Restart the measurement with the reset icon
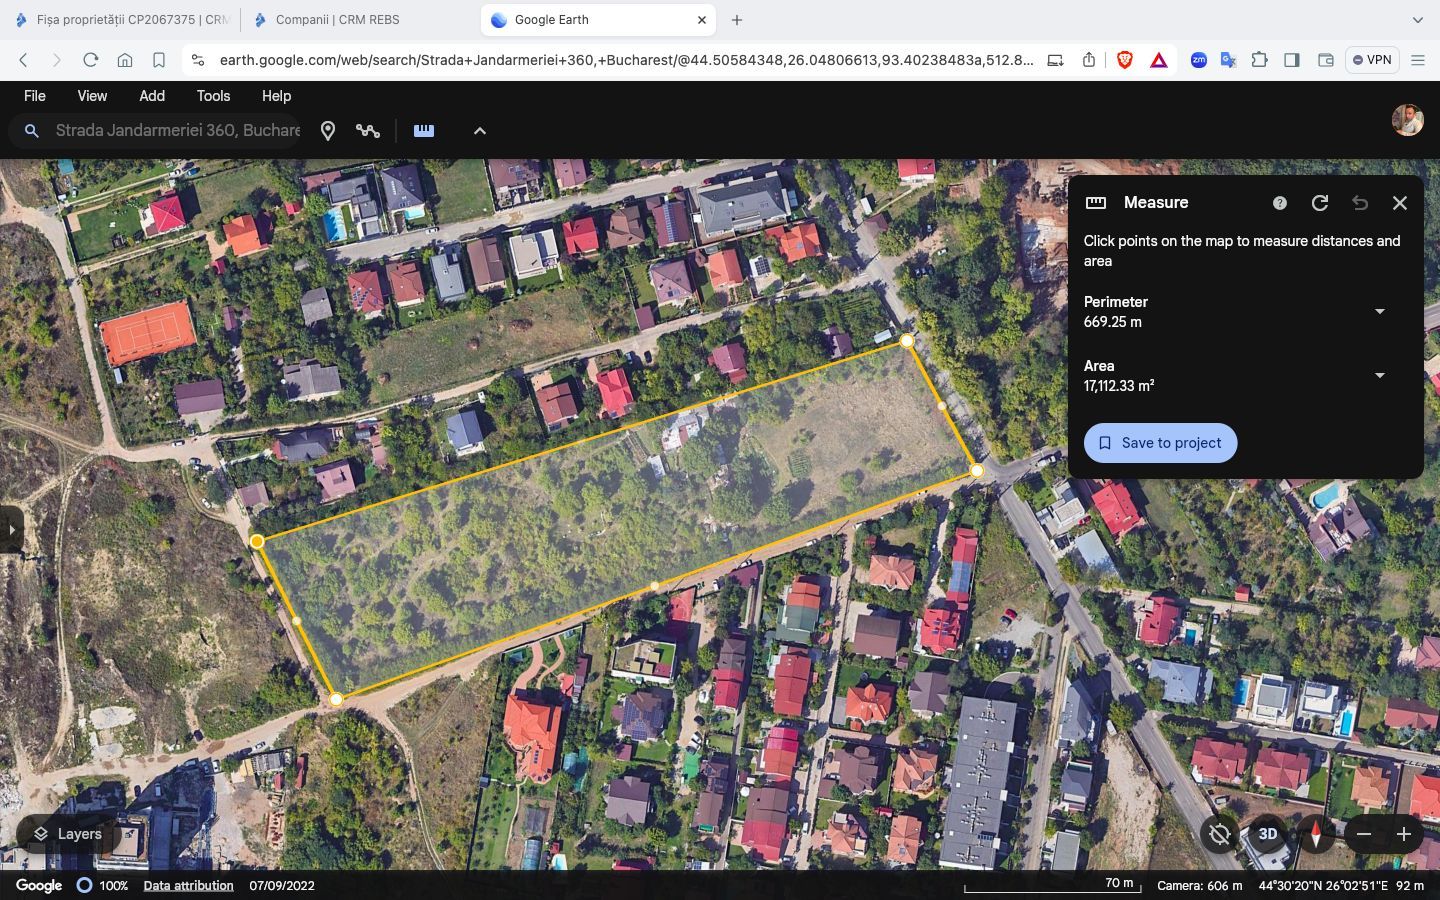Image resolution: width=1440 pixels, height=900 pixels. coord(1320,203)
